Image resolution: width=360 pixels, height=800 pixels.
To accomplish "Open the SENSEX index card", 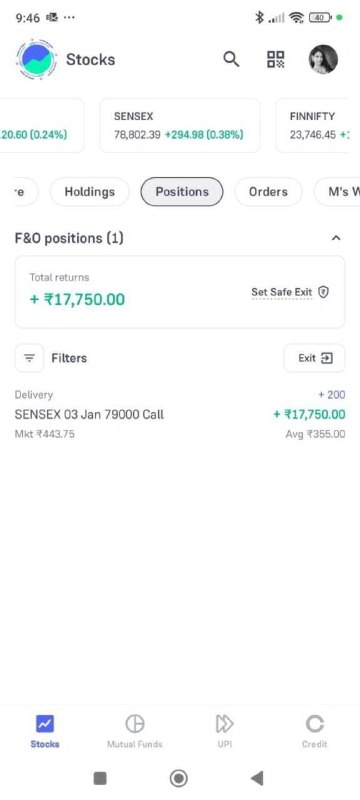I will 180,126.
